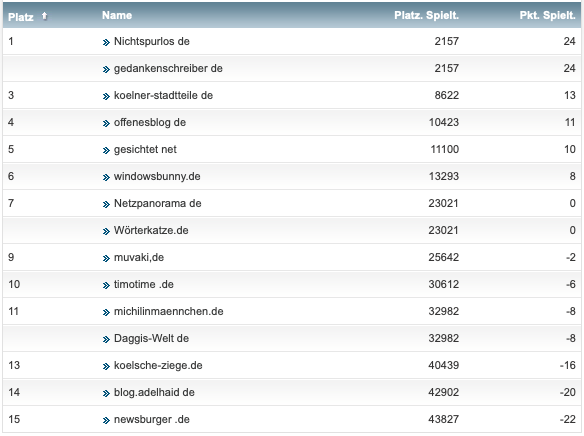584x436 pixels.
Task: Select points value 8 in windowsbunny row
Action: click(573, 176)
